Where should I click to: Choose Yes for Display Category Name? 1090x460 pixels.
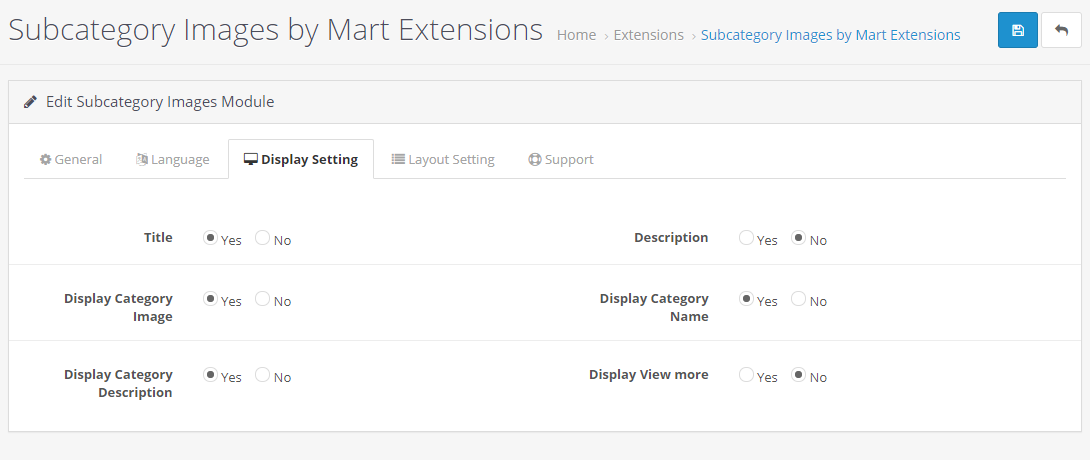click(746, 299)
